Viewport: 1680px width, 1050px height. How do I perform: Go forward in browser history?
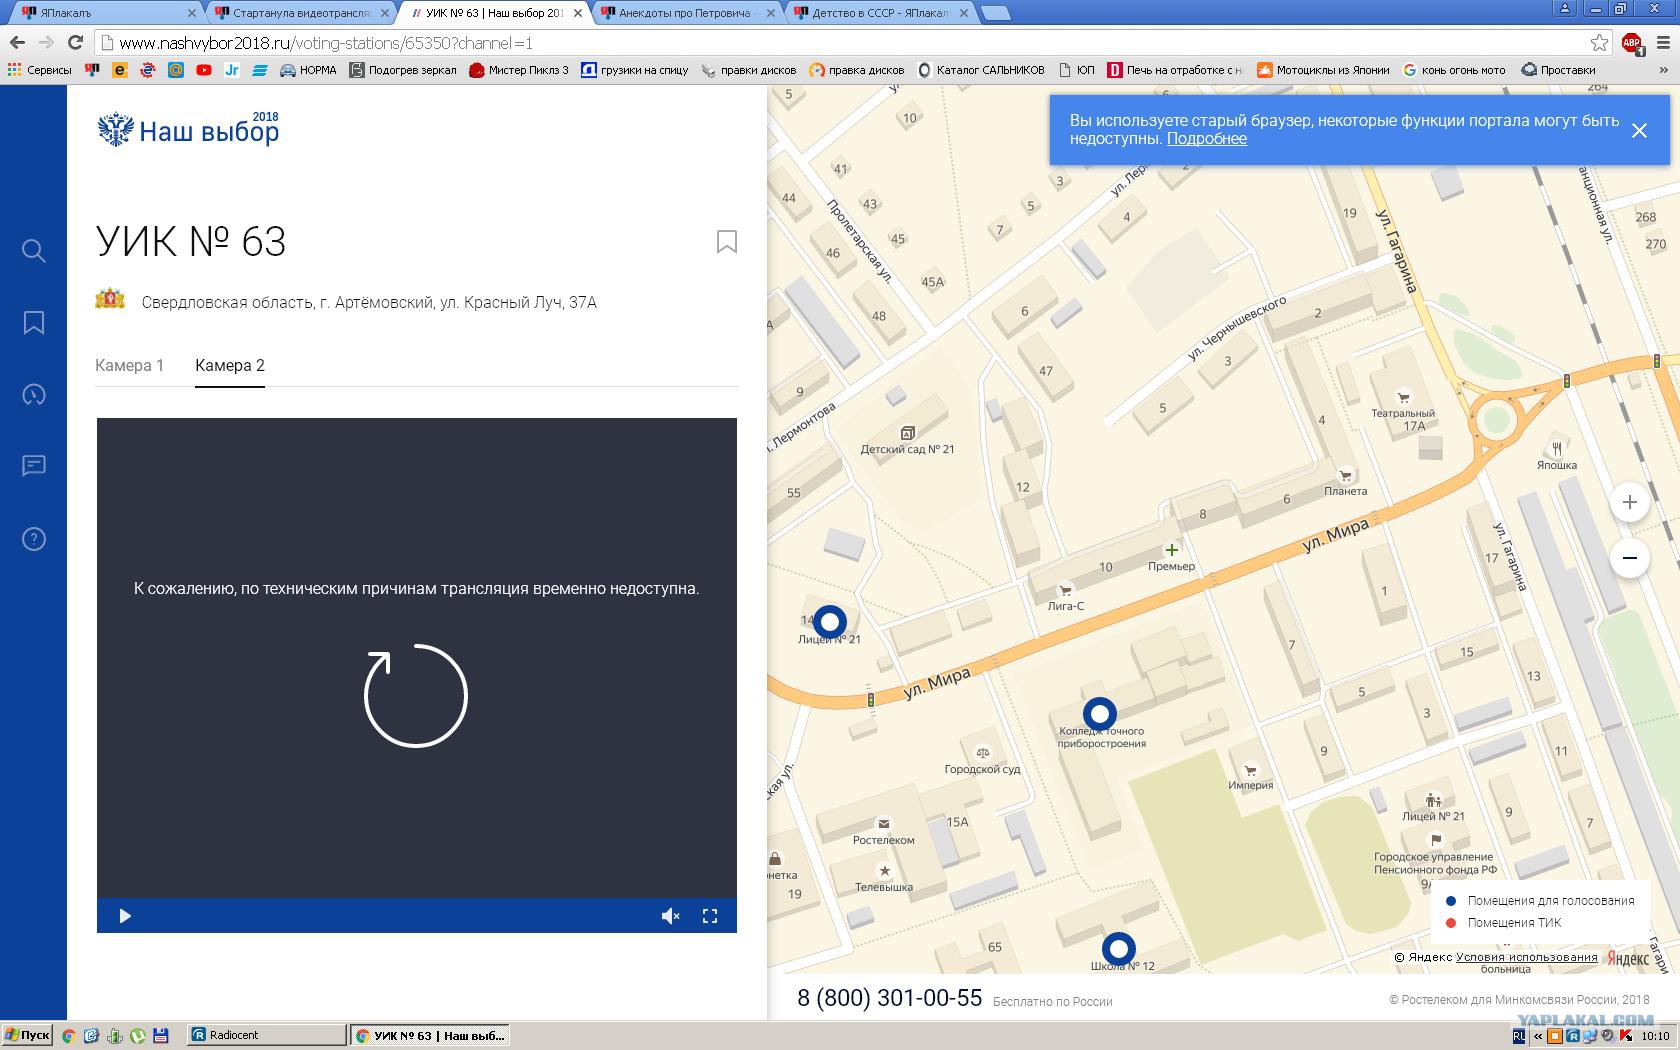click(x=46, y=42)
